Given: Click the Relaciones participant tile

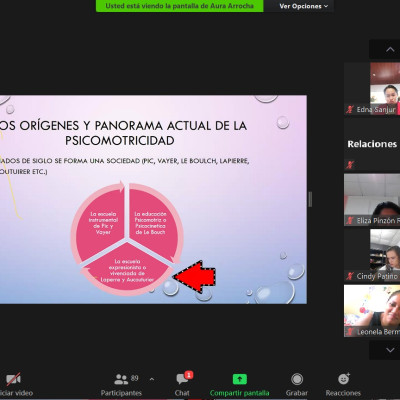Looking at the screenshot, I should click(372, 144).
